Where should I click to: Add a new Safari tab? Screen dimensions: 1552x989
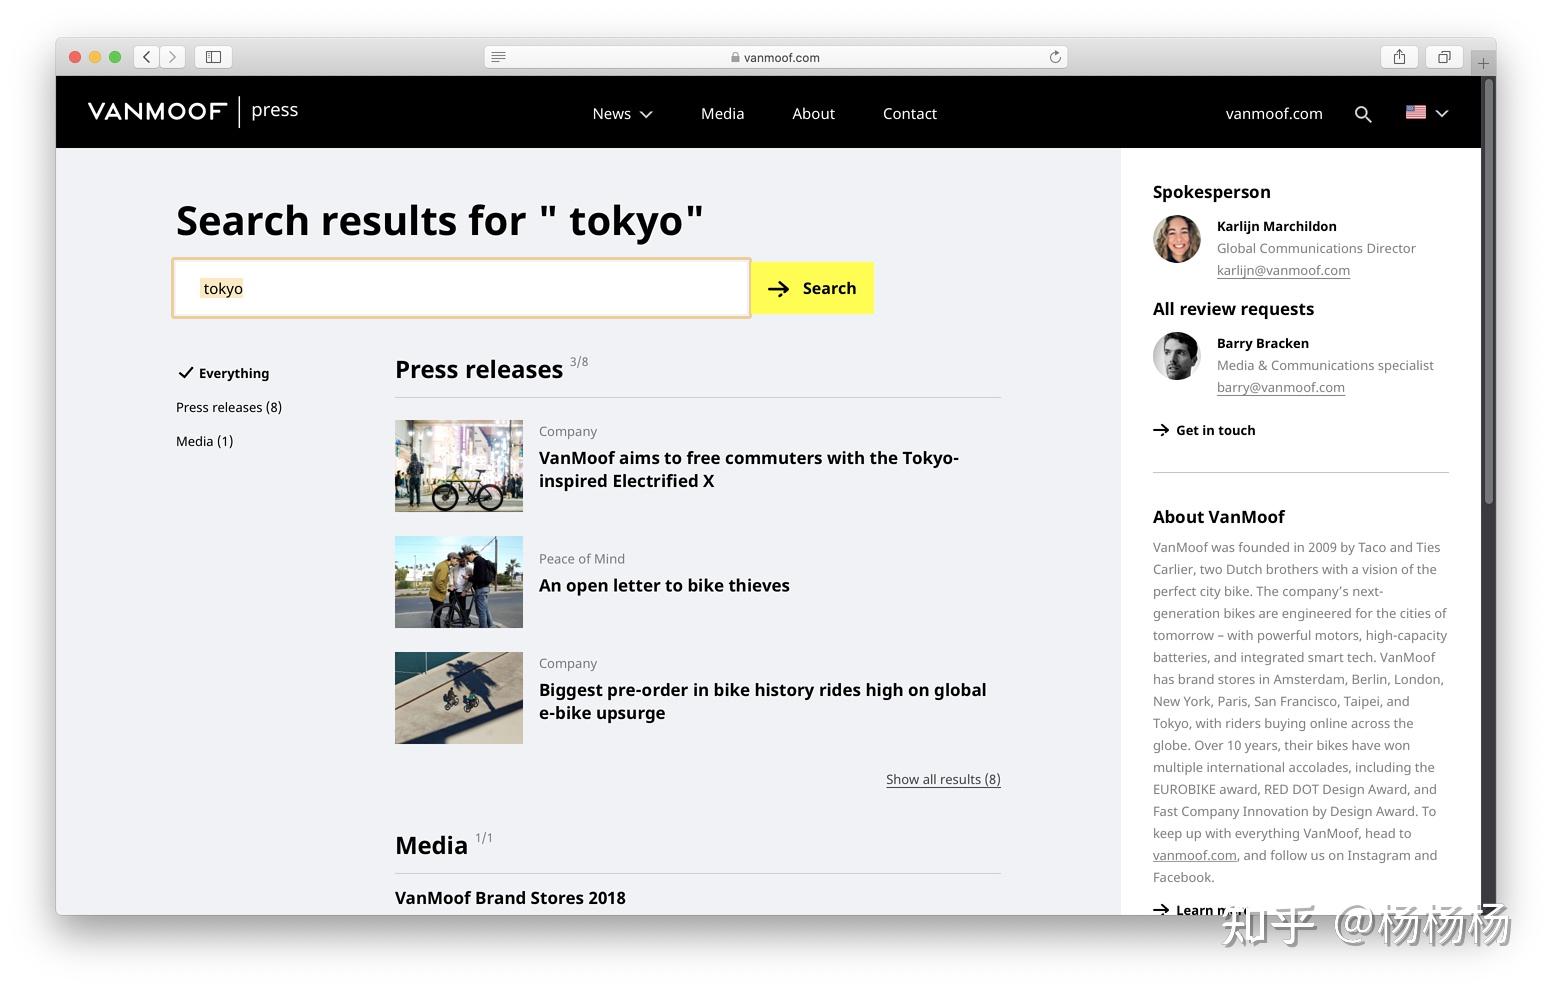pos(1483,63)
